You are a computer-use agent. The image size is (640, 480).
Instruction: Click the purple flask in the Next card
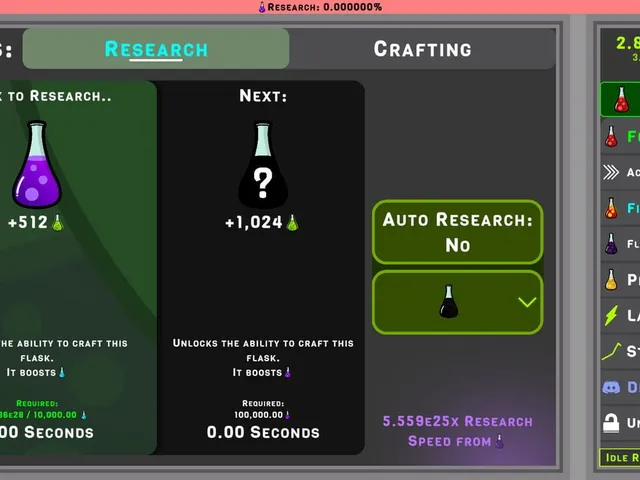tap(288, 372)
